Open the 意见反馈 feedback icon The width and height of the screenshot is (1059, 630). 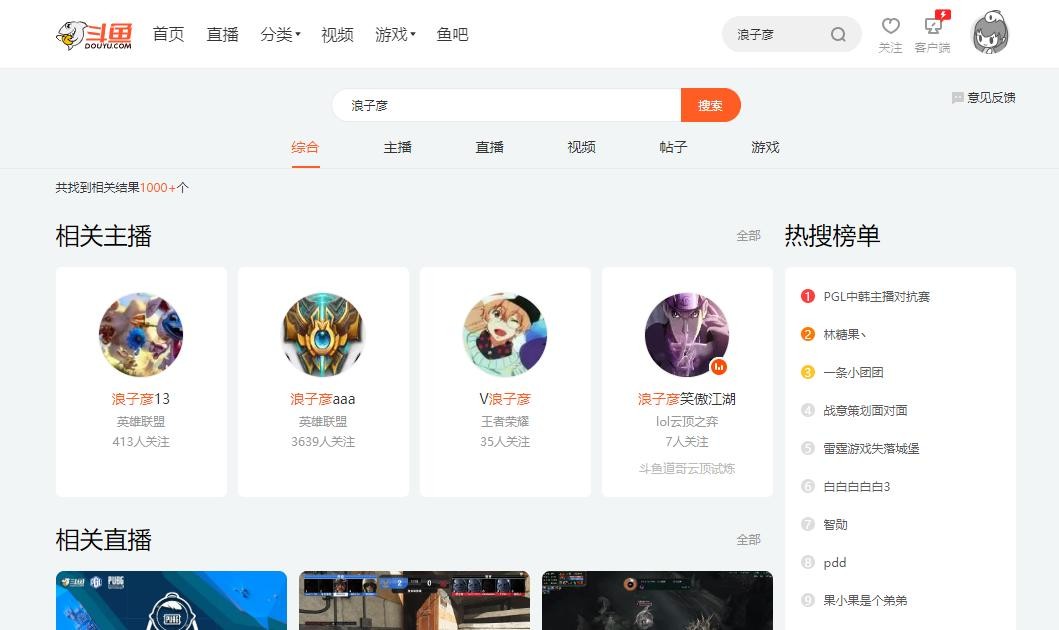pos(958,98)
